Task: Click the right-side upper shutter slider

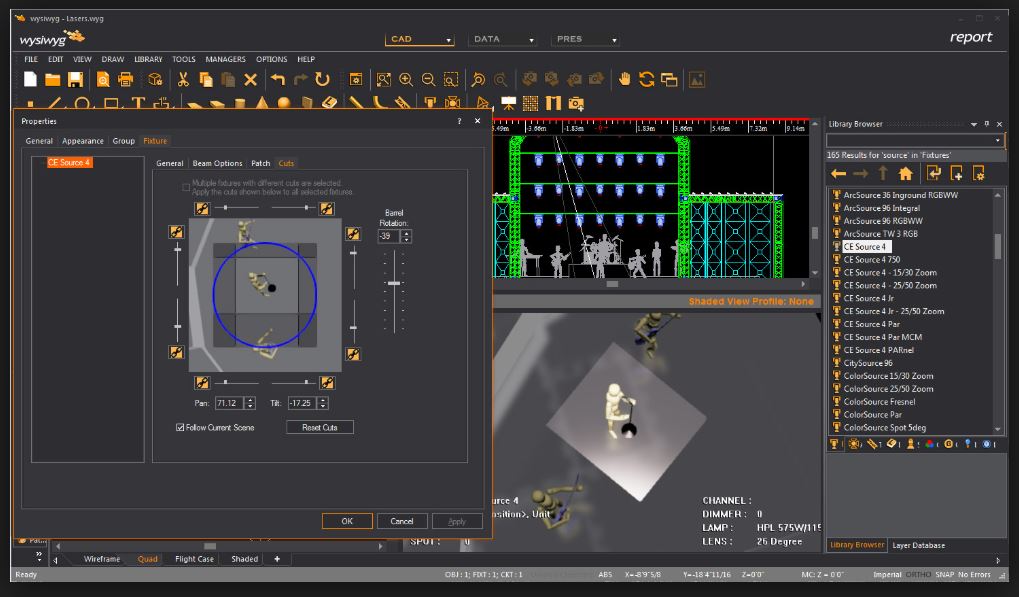Action: pos(353,266)
